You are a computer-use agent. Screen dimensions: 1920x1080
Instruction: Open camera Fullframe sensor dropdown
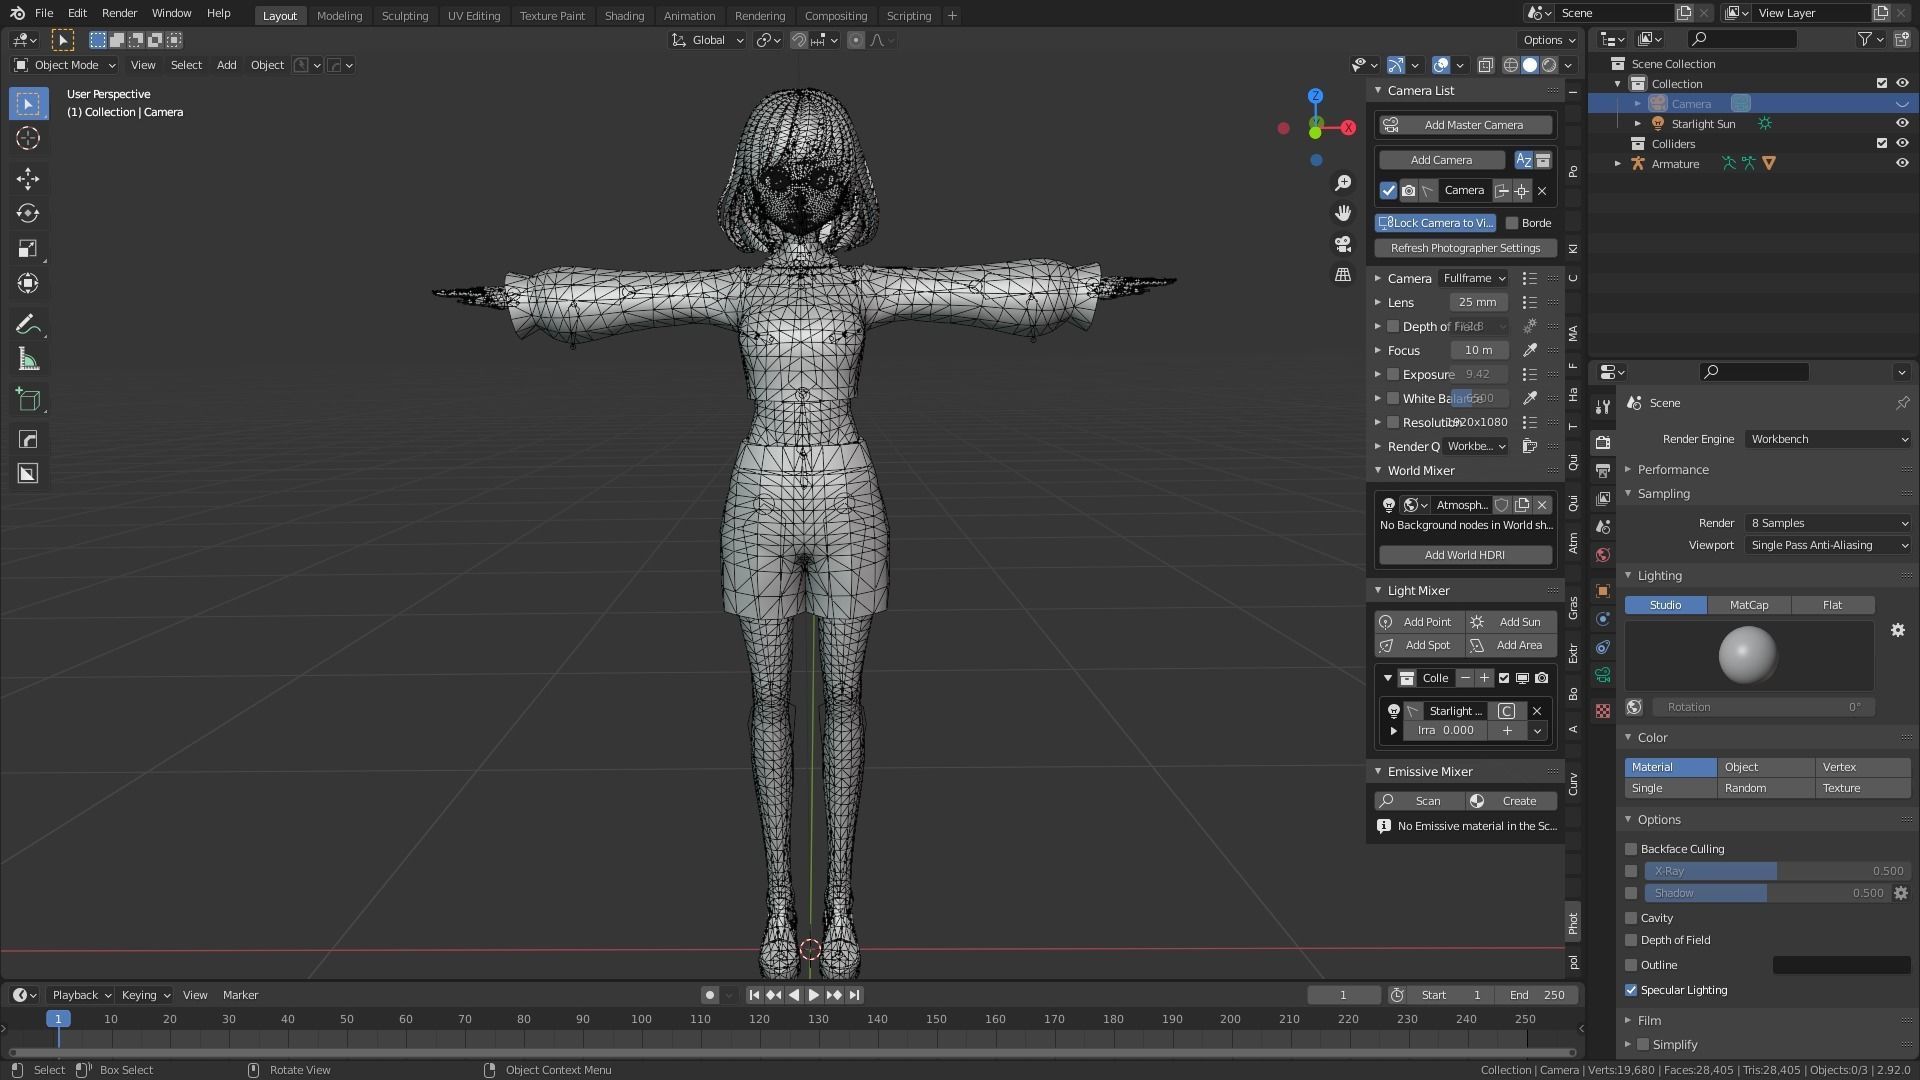pyautogui.click(x=1474, y=278)
